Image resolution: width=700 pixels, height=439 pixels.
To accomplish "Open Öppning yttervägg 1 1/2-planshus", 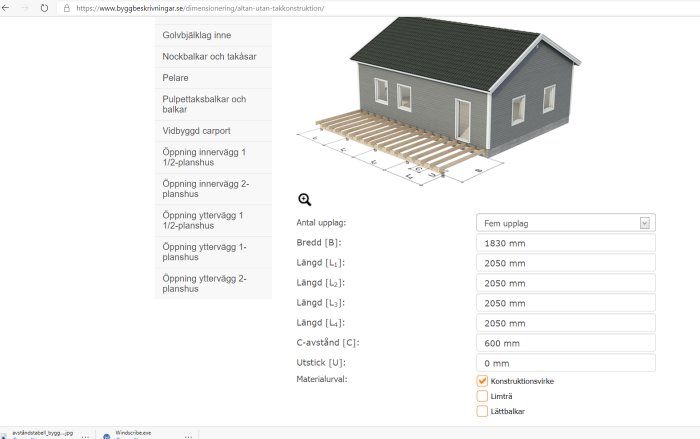I will (213, 221).
